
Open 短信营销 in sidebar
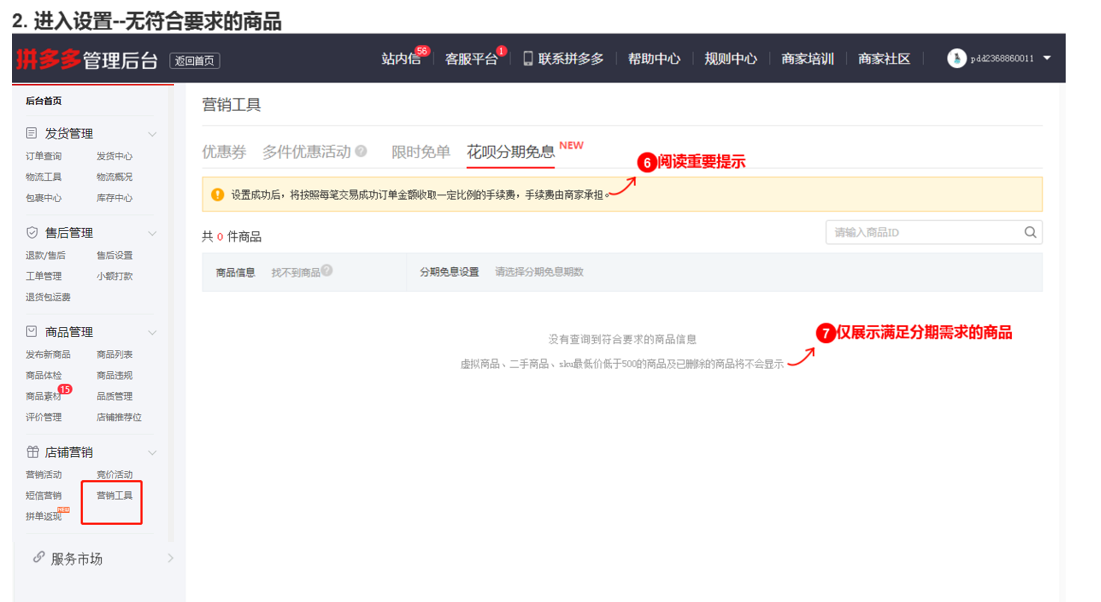pyautogui.click(x=44, y=495)
